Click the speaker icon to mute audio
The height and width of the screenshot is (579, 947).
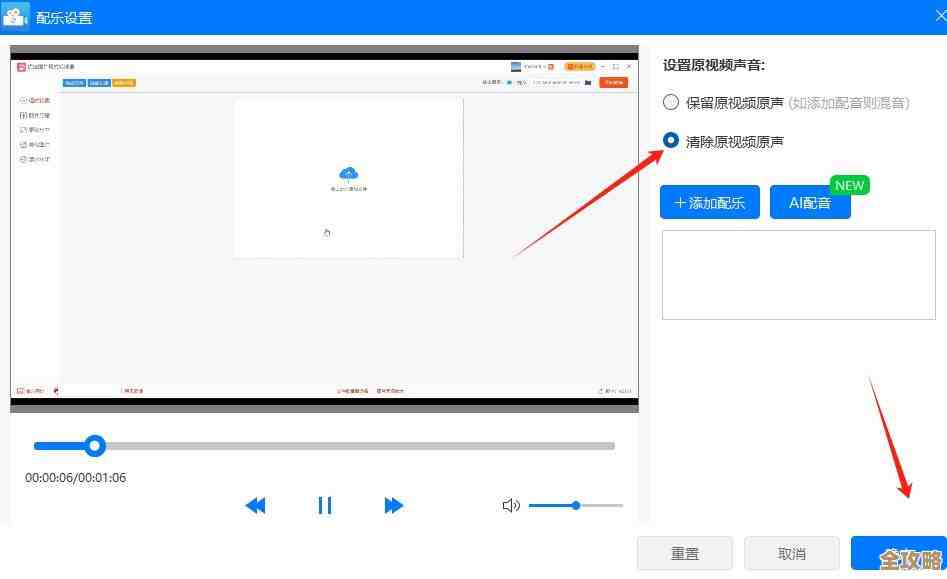511,505
